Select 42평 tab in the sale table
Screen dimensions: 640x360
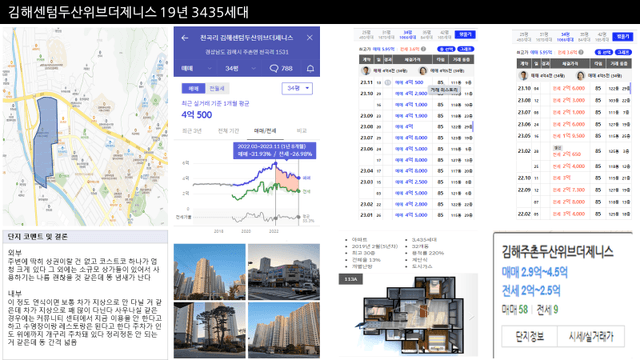445,35
